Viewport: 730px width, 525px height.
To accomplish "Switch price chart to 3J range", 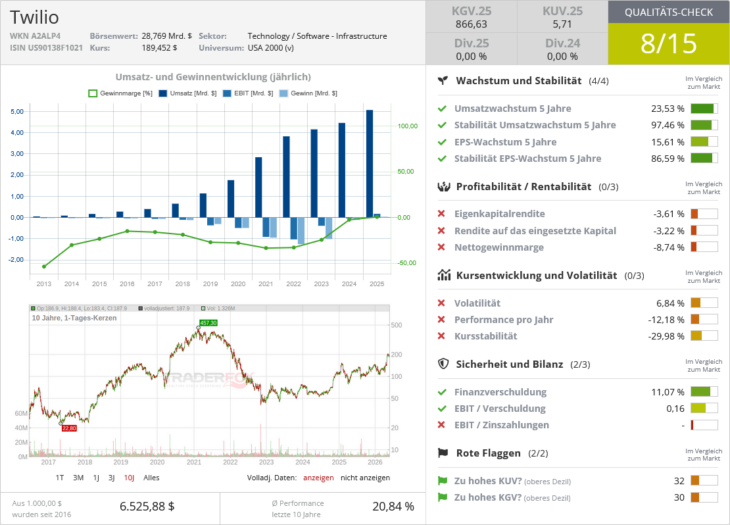I will tap(111, 478).
